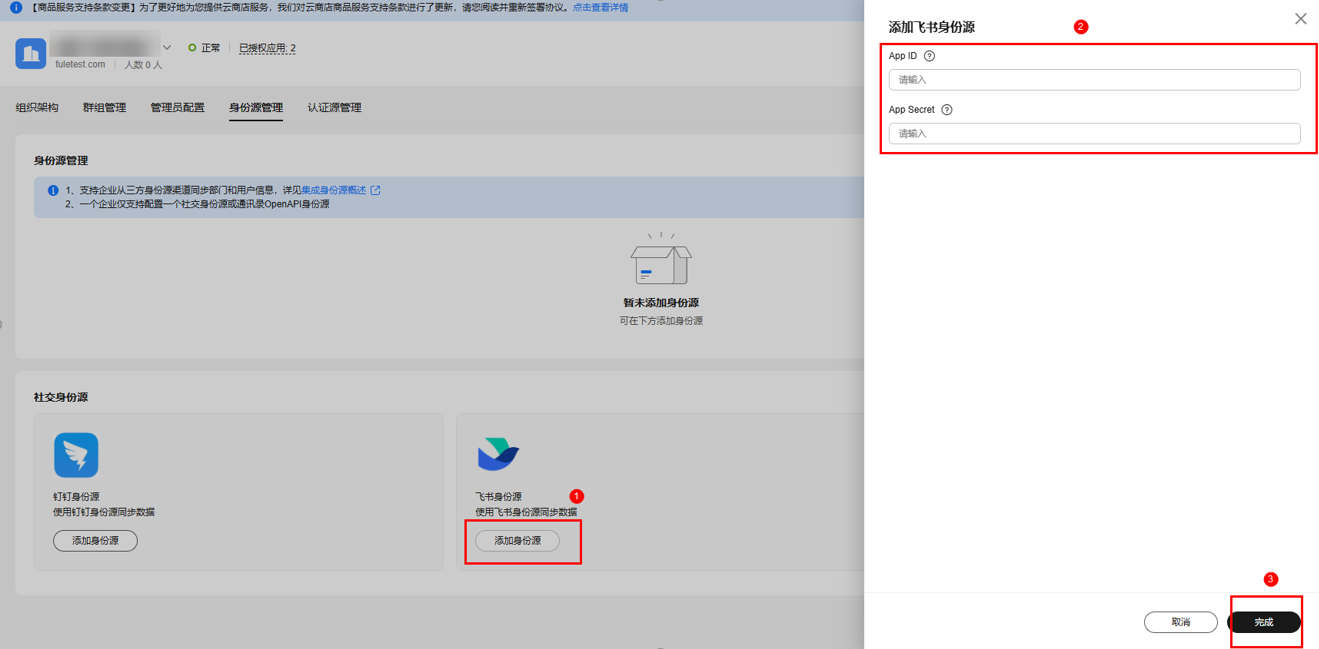The height and width of the screenshot is (649, 1319).
Task: Click the App ID input field
Action: coord(1094,80)
